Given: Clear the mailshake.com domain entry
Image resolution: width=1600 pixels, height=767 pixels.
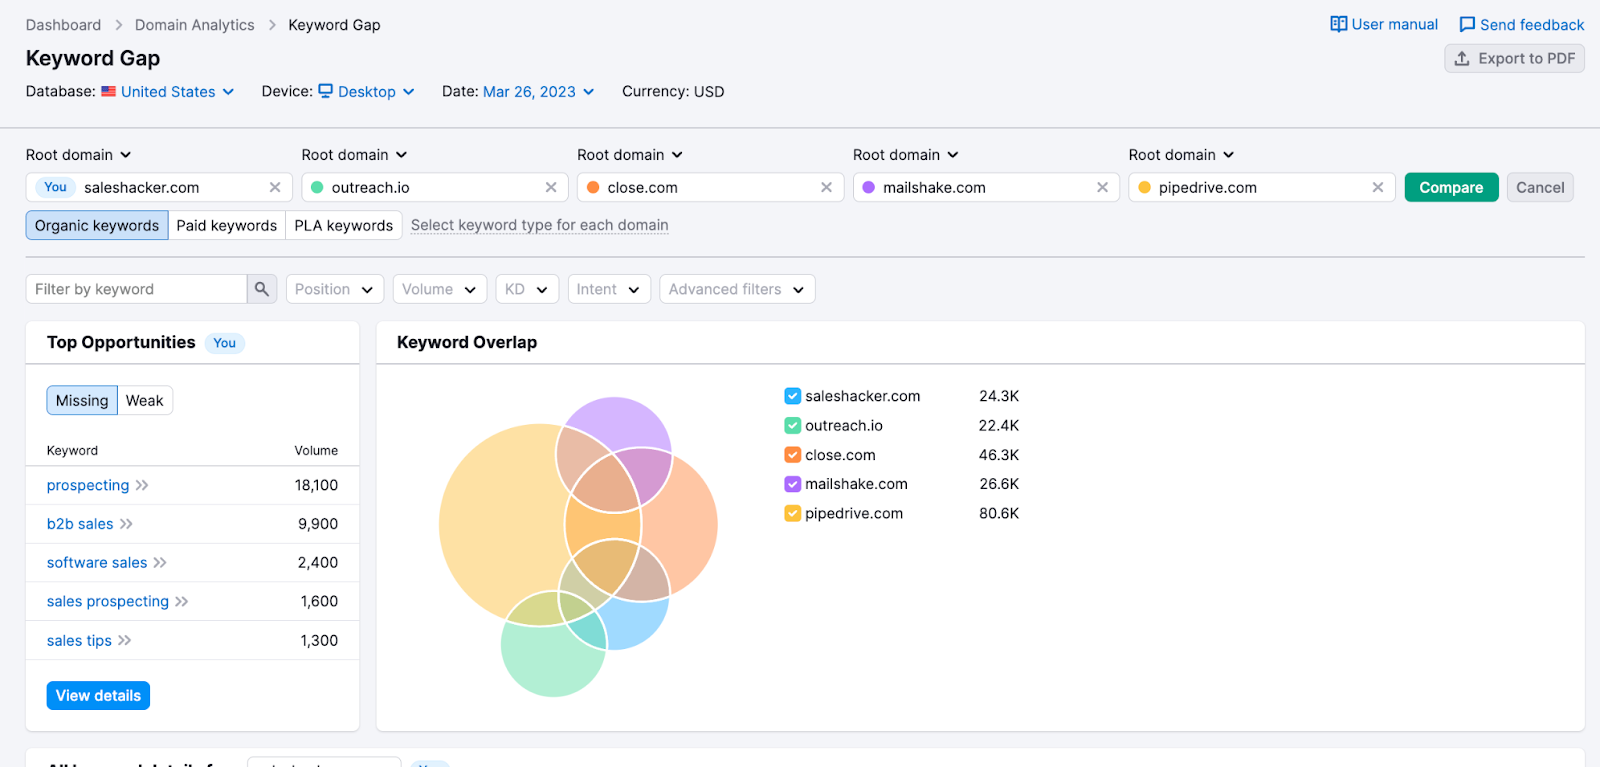Looking at the screenshot, I should click(x=1102, y=187).
